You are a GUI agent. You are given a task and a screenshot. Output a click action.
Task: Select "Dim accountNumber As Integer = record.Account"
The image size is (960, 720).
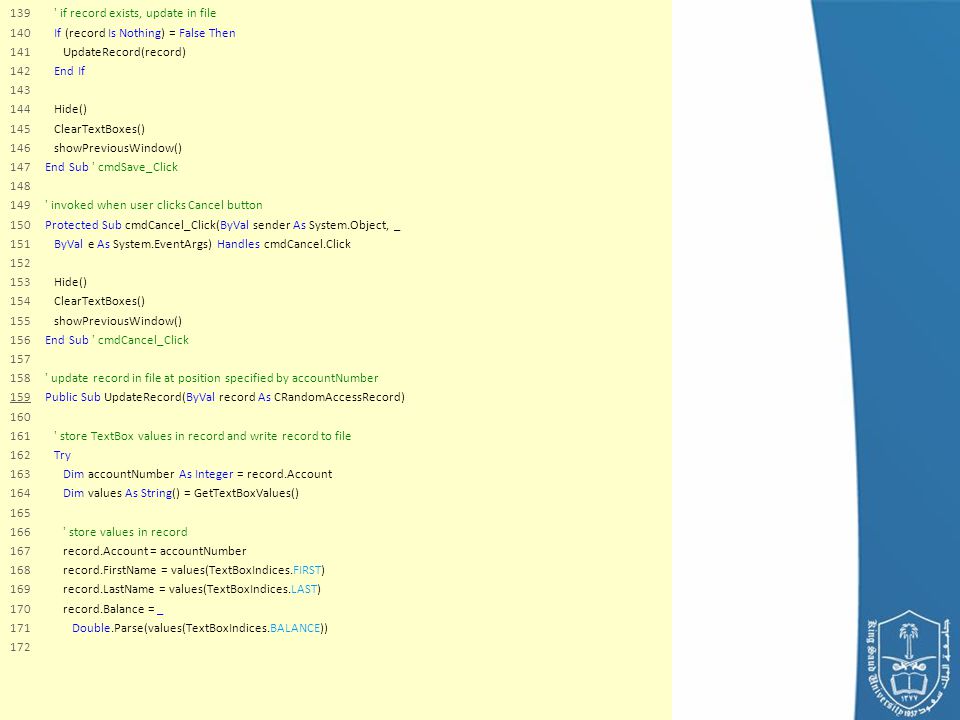tap(197, 474)
